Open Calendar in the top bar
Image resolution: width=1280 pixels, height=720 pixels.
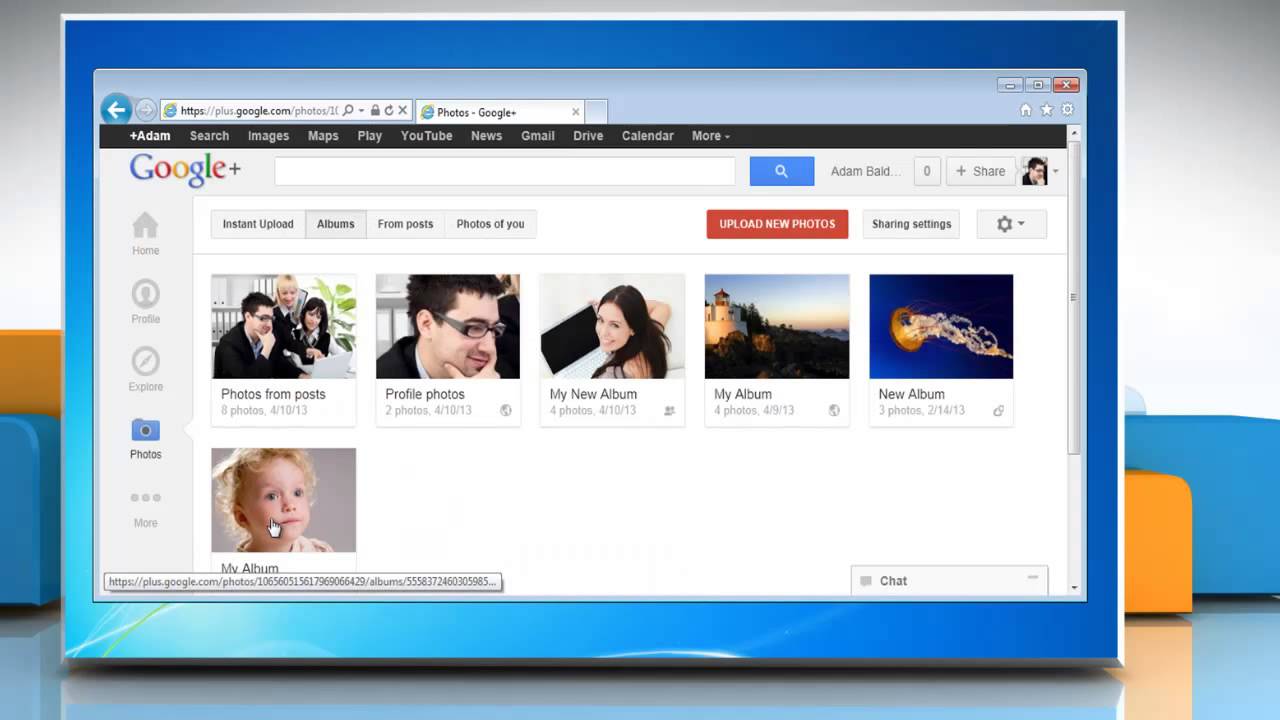tap(648, 136)
